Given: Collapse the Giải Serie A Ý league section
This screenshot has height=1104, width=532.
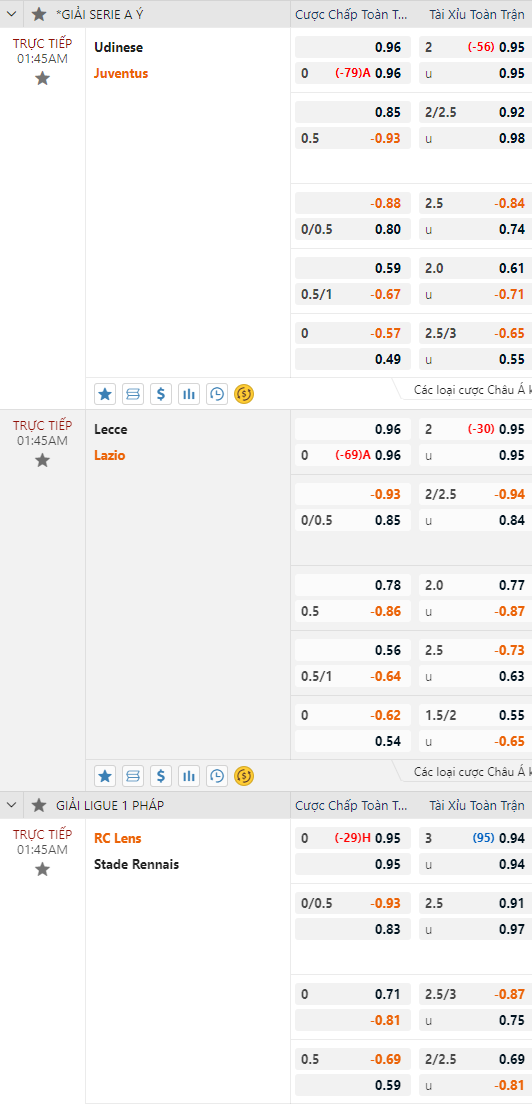Looking at the screenshot, I should tap(11, 14).
